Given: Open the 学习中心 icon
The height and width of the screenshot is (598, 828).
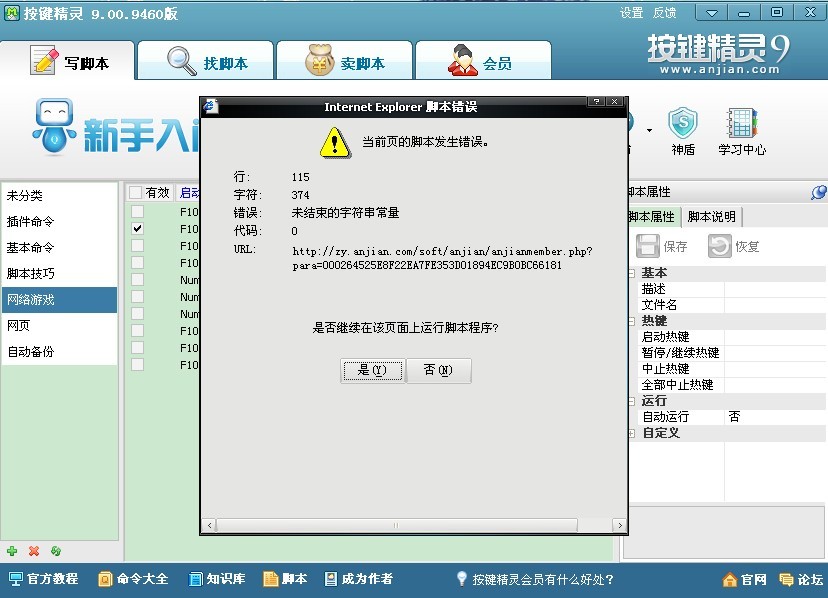Looking at the screenshot, I should (742, 131).
